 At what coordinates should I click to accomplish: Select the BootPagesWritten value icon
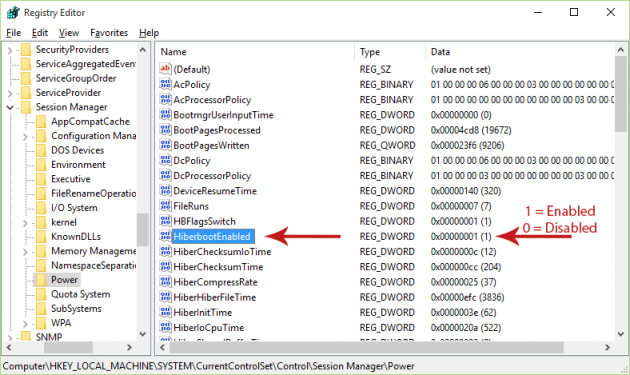[x=165, y=145]
